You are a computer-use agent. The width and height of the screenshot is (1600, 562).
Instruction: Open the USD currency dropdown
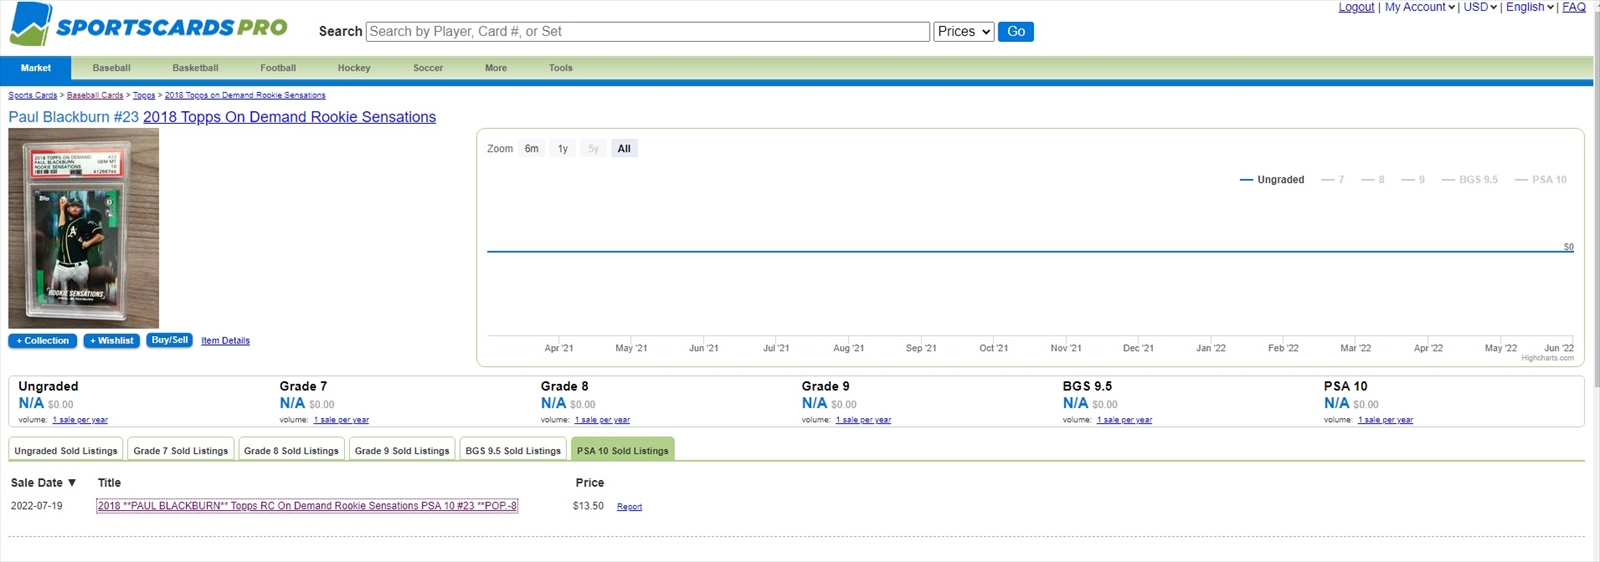coord(1480,7)
